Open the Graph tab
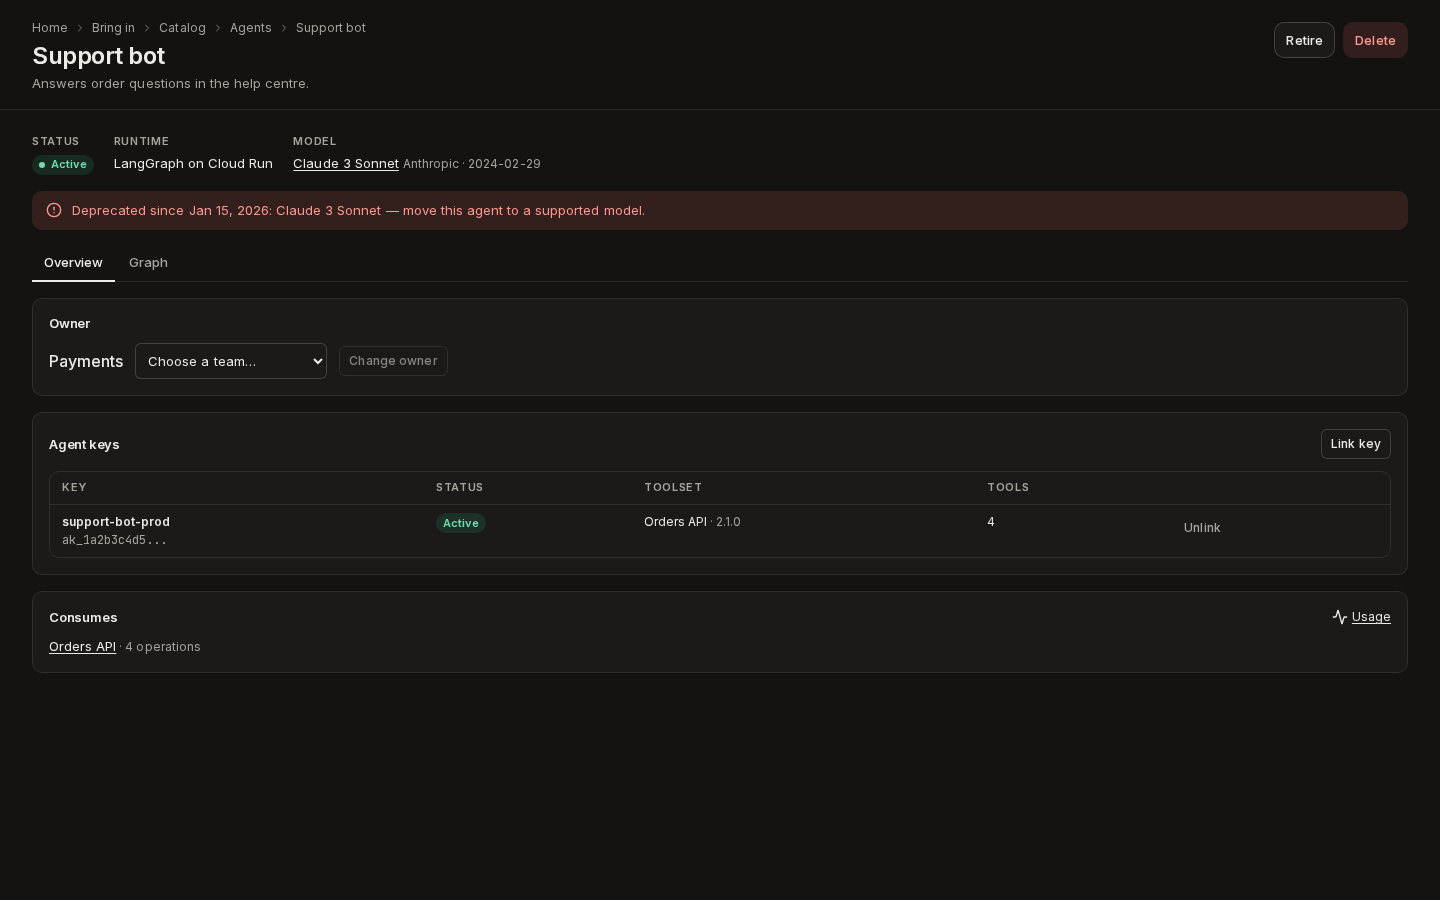The image size is (1440, 900). (148, 262)
